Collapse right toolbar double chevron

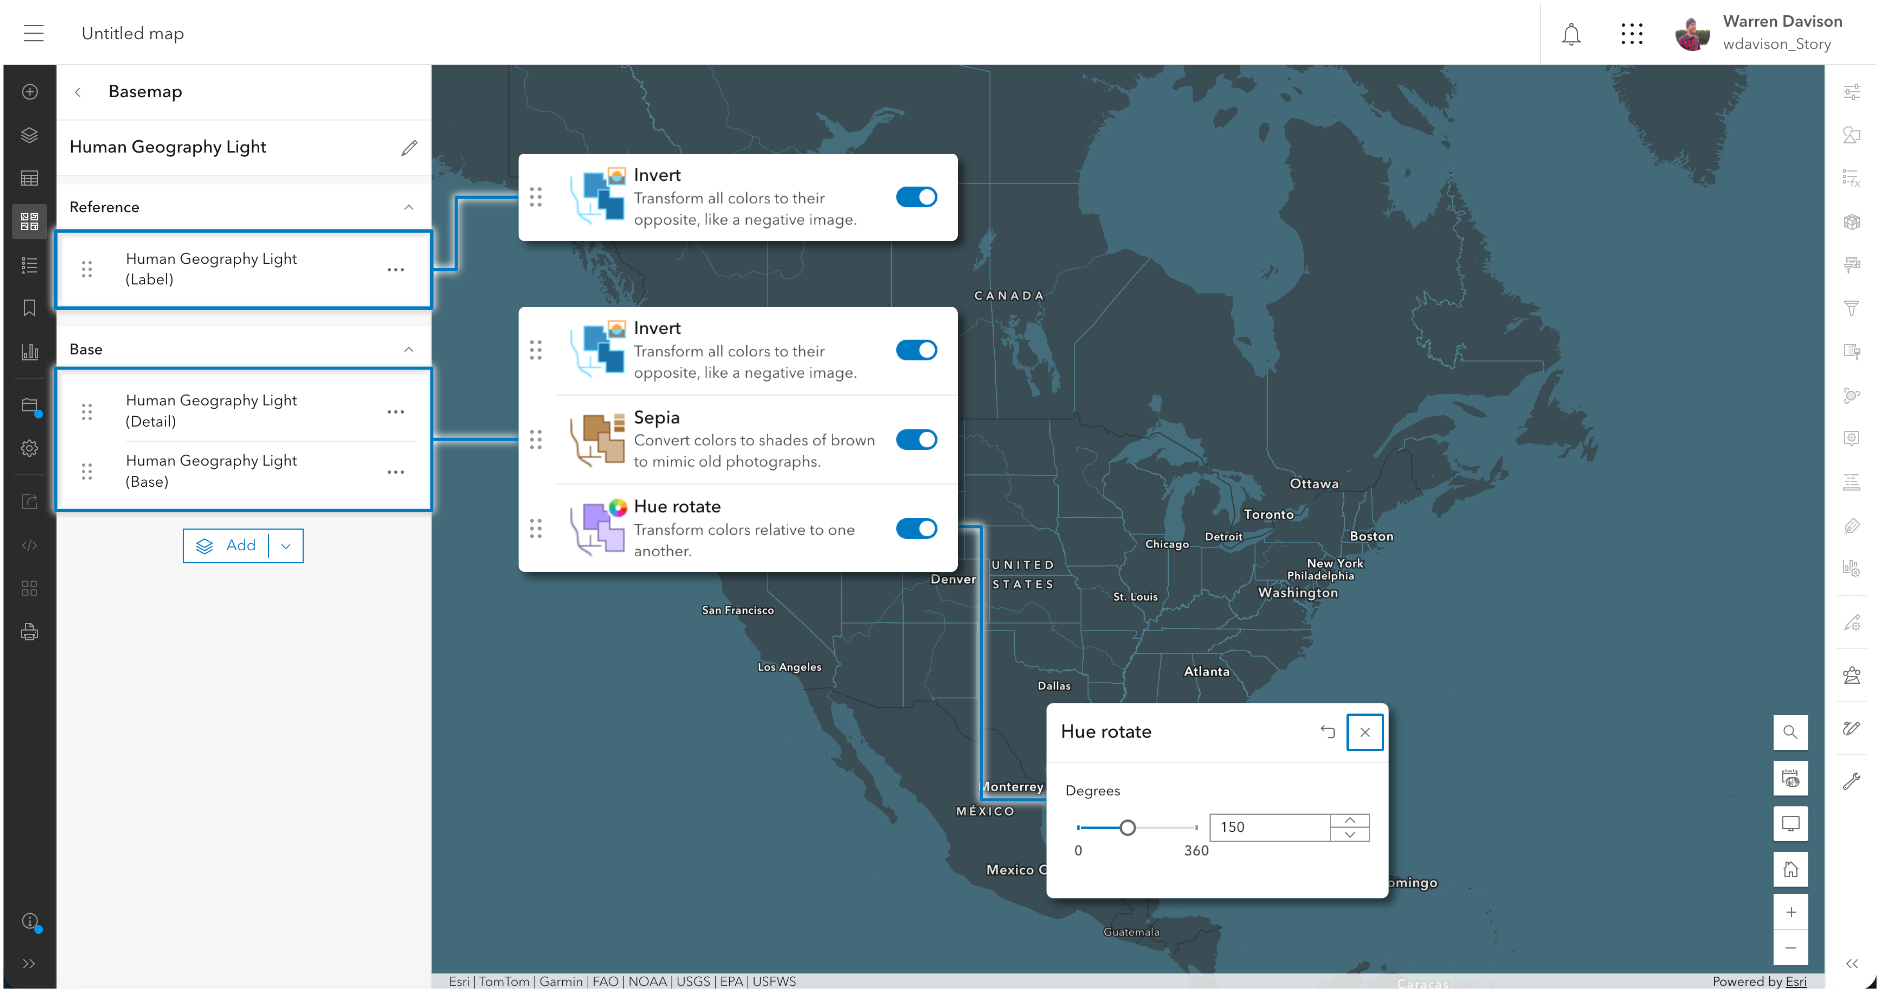[1852, 964]
